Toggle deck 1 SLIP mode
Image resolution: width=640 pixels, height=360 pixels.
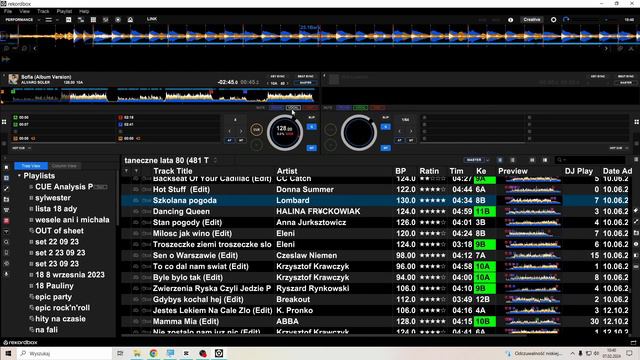click(x=311, y=118)
